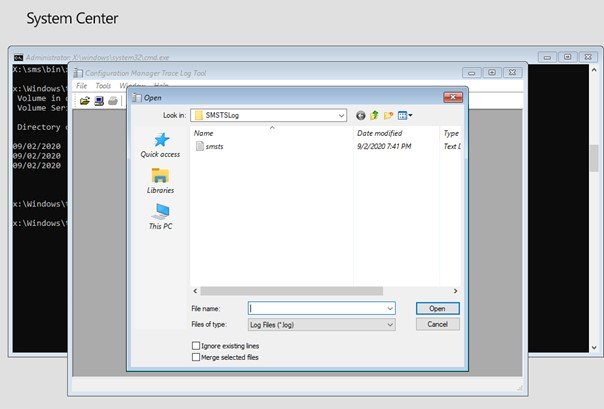
Task: Sort by Date modified column header
Action: click(379, 133)
